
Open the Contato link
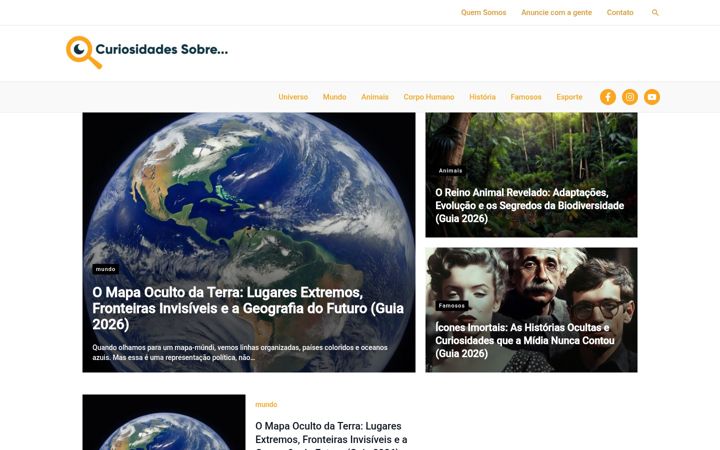point(620,12)
